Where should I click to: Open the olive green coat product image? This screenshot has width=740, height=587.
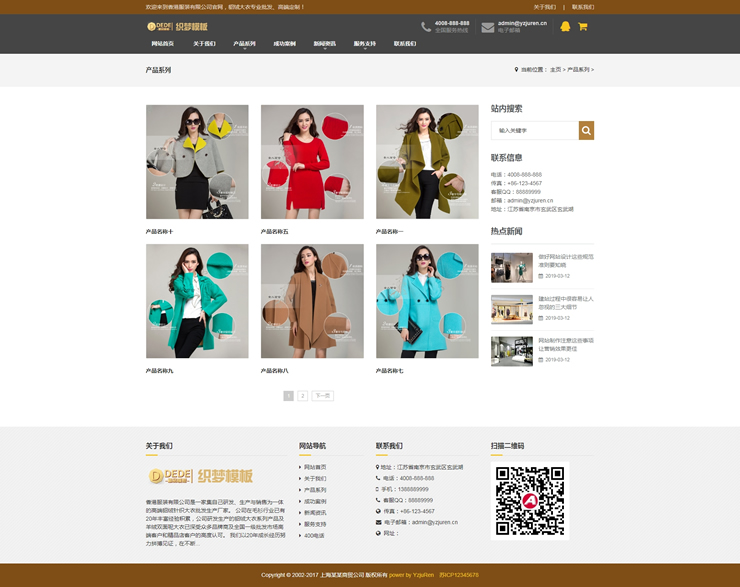coord(413,162)
